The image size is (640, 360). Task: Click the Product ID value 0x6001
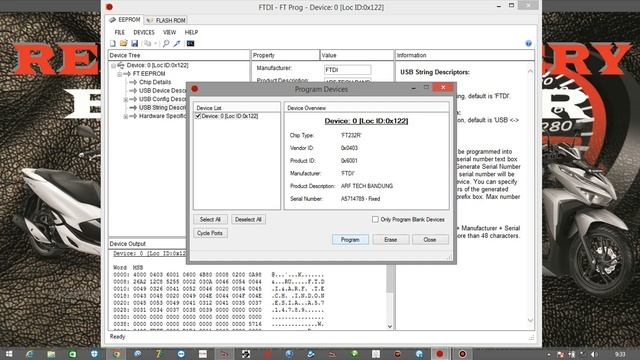[349, 160]
